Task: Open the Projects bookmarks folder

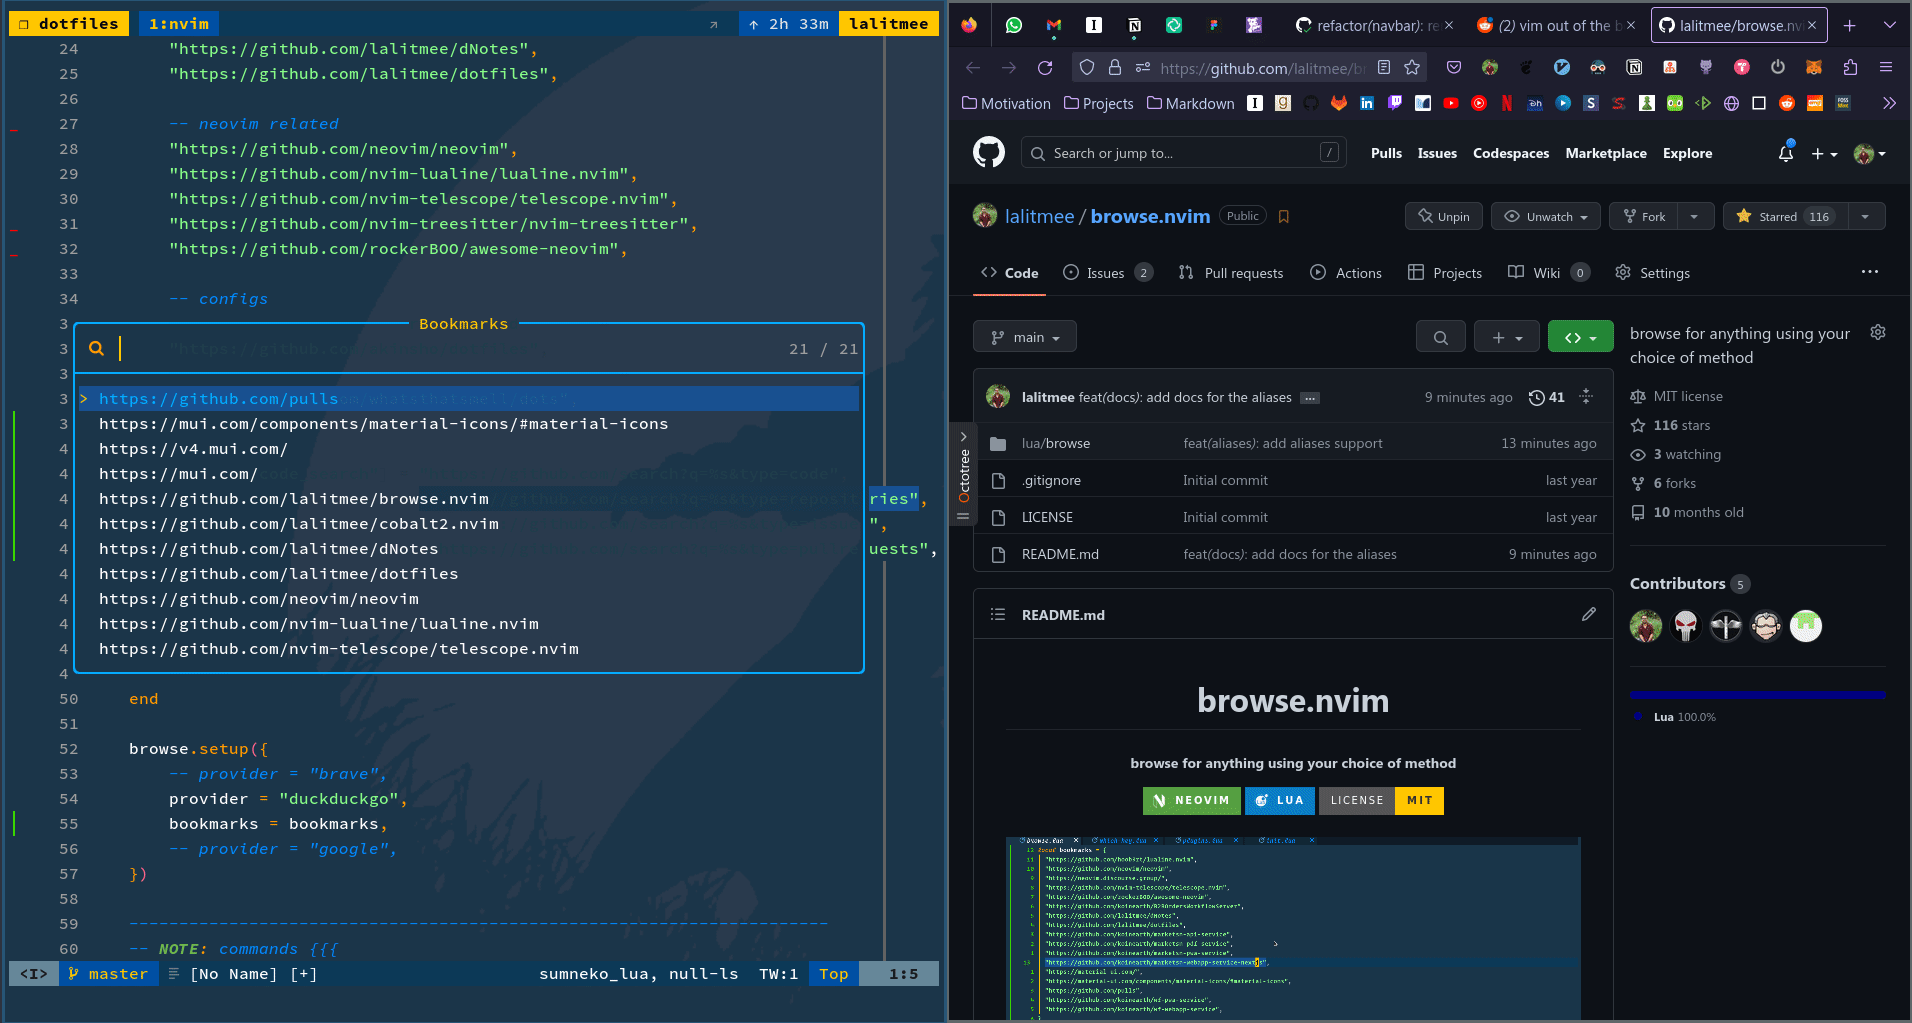Action: tap(1099, 103)
